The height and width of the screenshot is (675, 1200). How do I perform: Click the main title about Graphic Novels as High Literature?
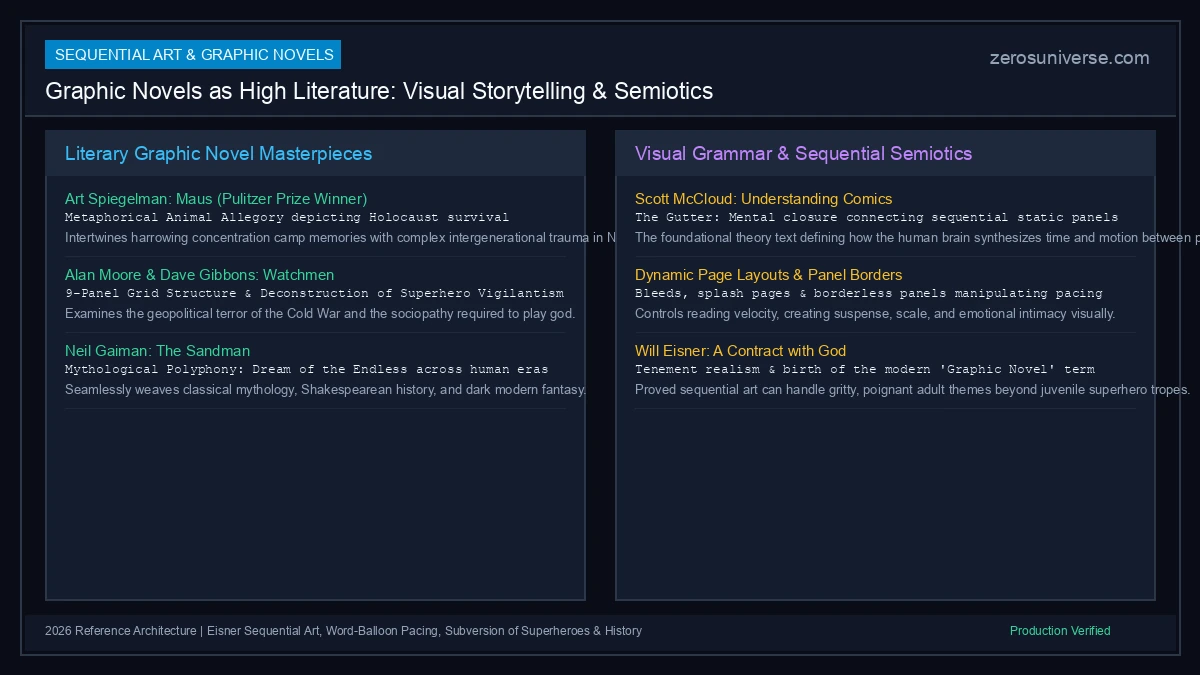click(379, 91)
